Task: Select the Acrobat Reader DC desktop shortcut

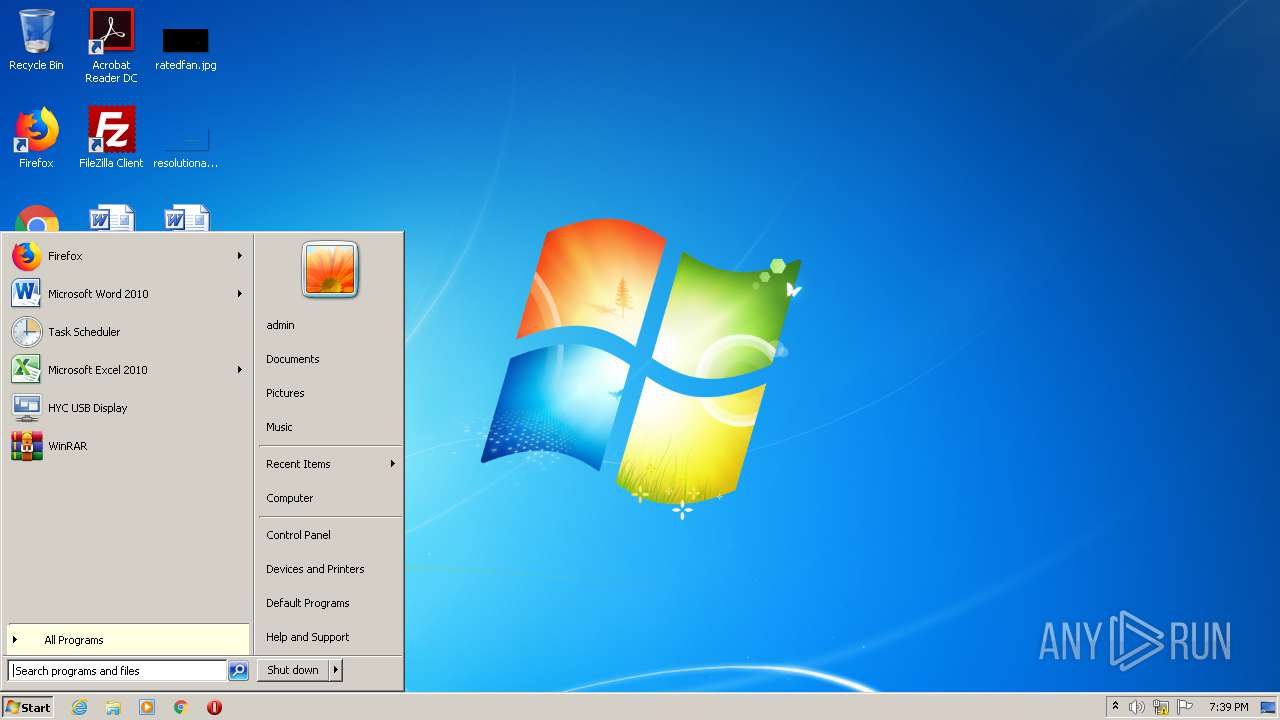Action: point(111,46)
